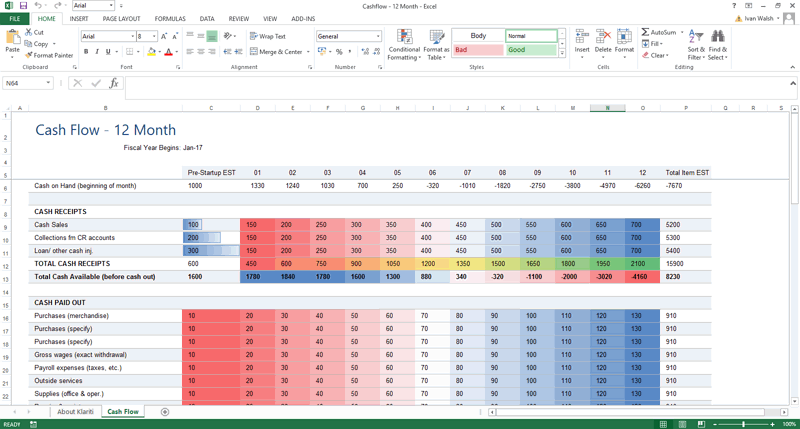Expand the General number format dropdown

point(378,37)
